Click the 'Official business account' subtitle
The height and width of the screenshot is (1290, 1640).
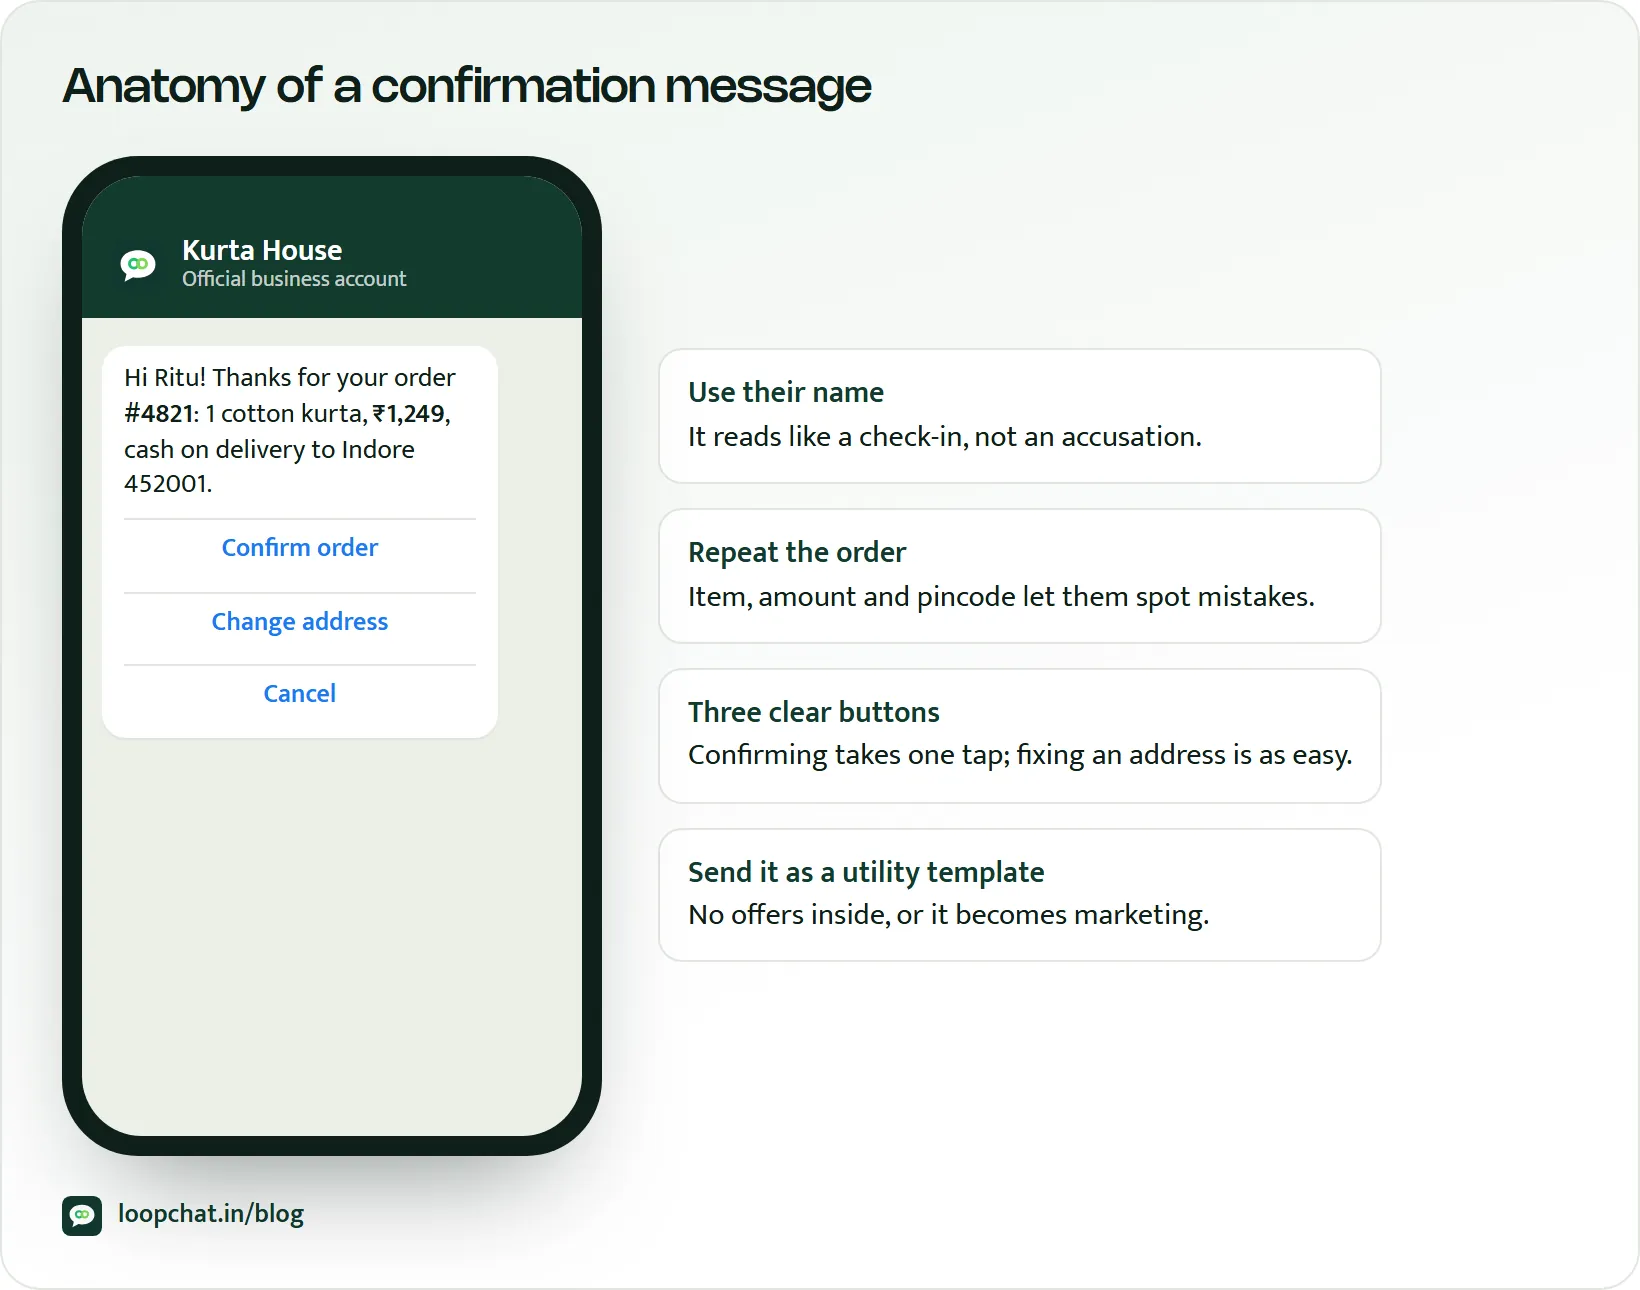pos(294,279)
